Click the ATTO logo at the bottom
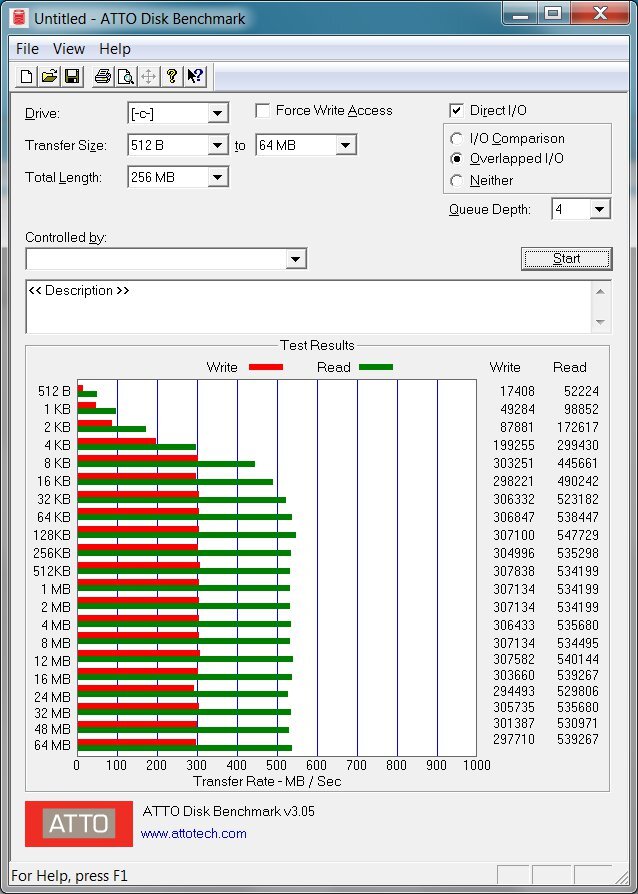The width and height of the screenshot is (638, 894). pyautogui.click(x=79, y=824)
